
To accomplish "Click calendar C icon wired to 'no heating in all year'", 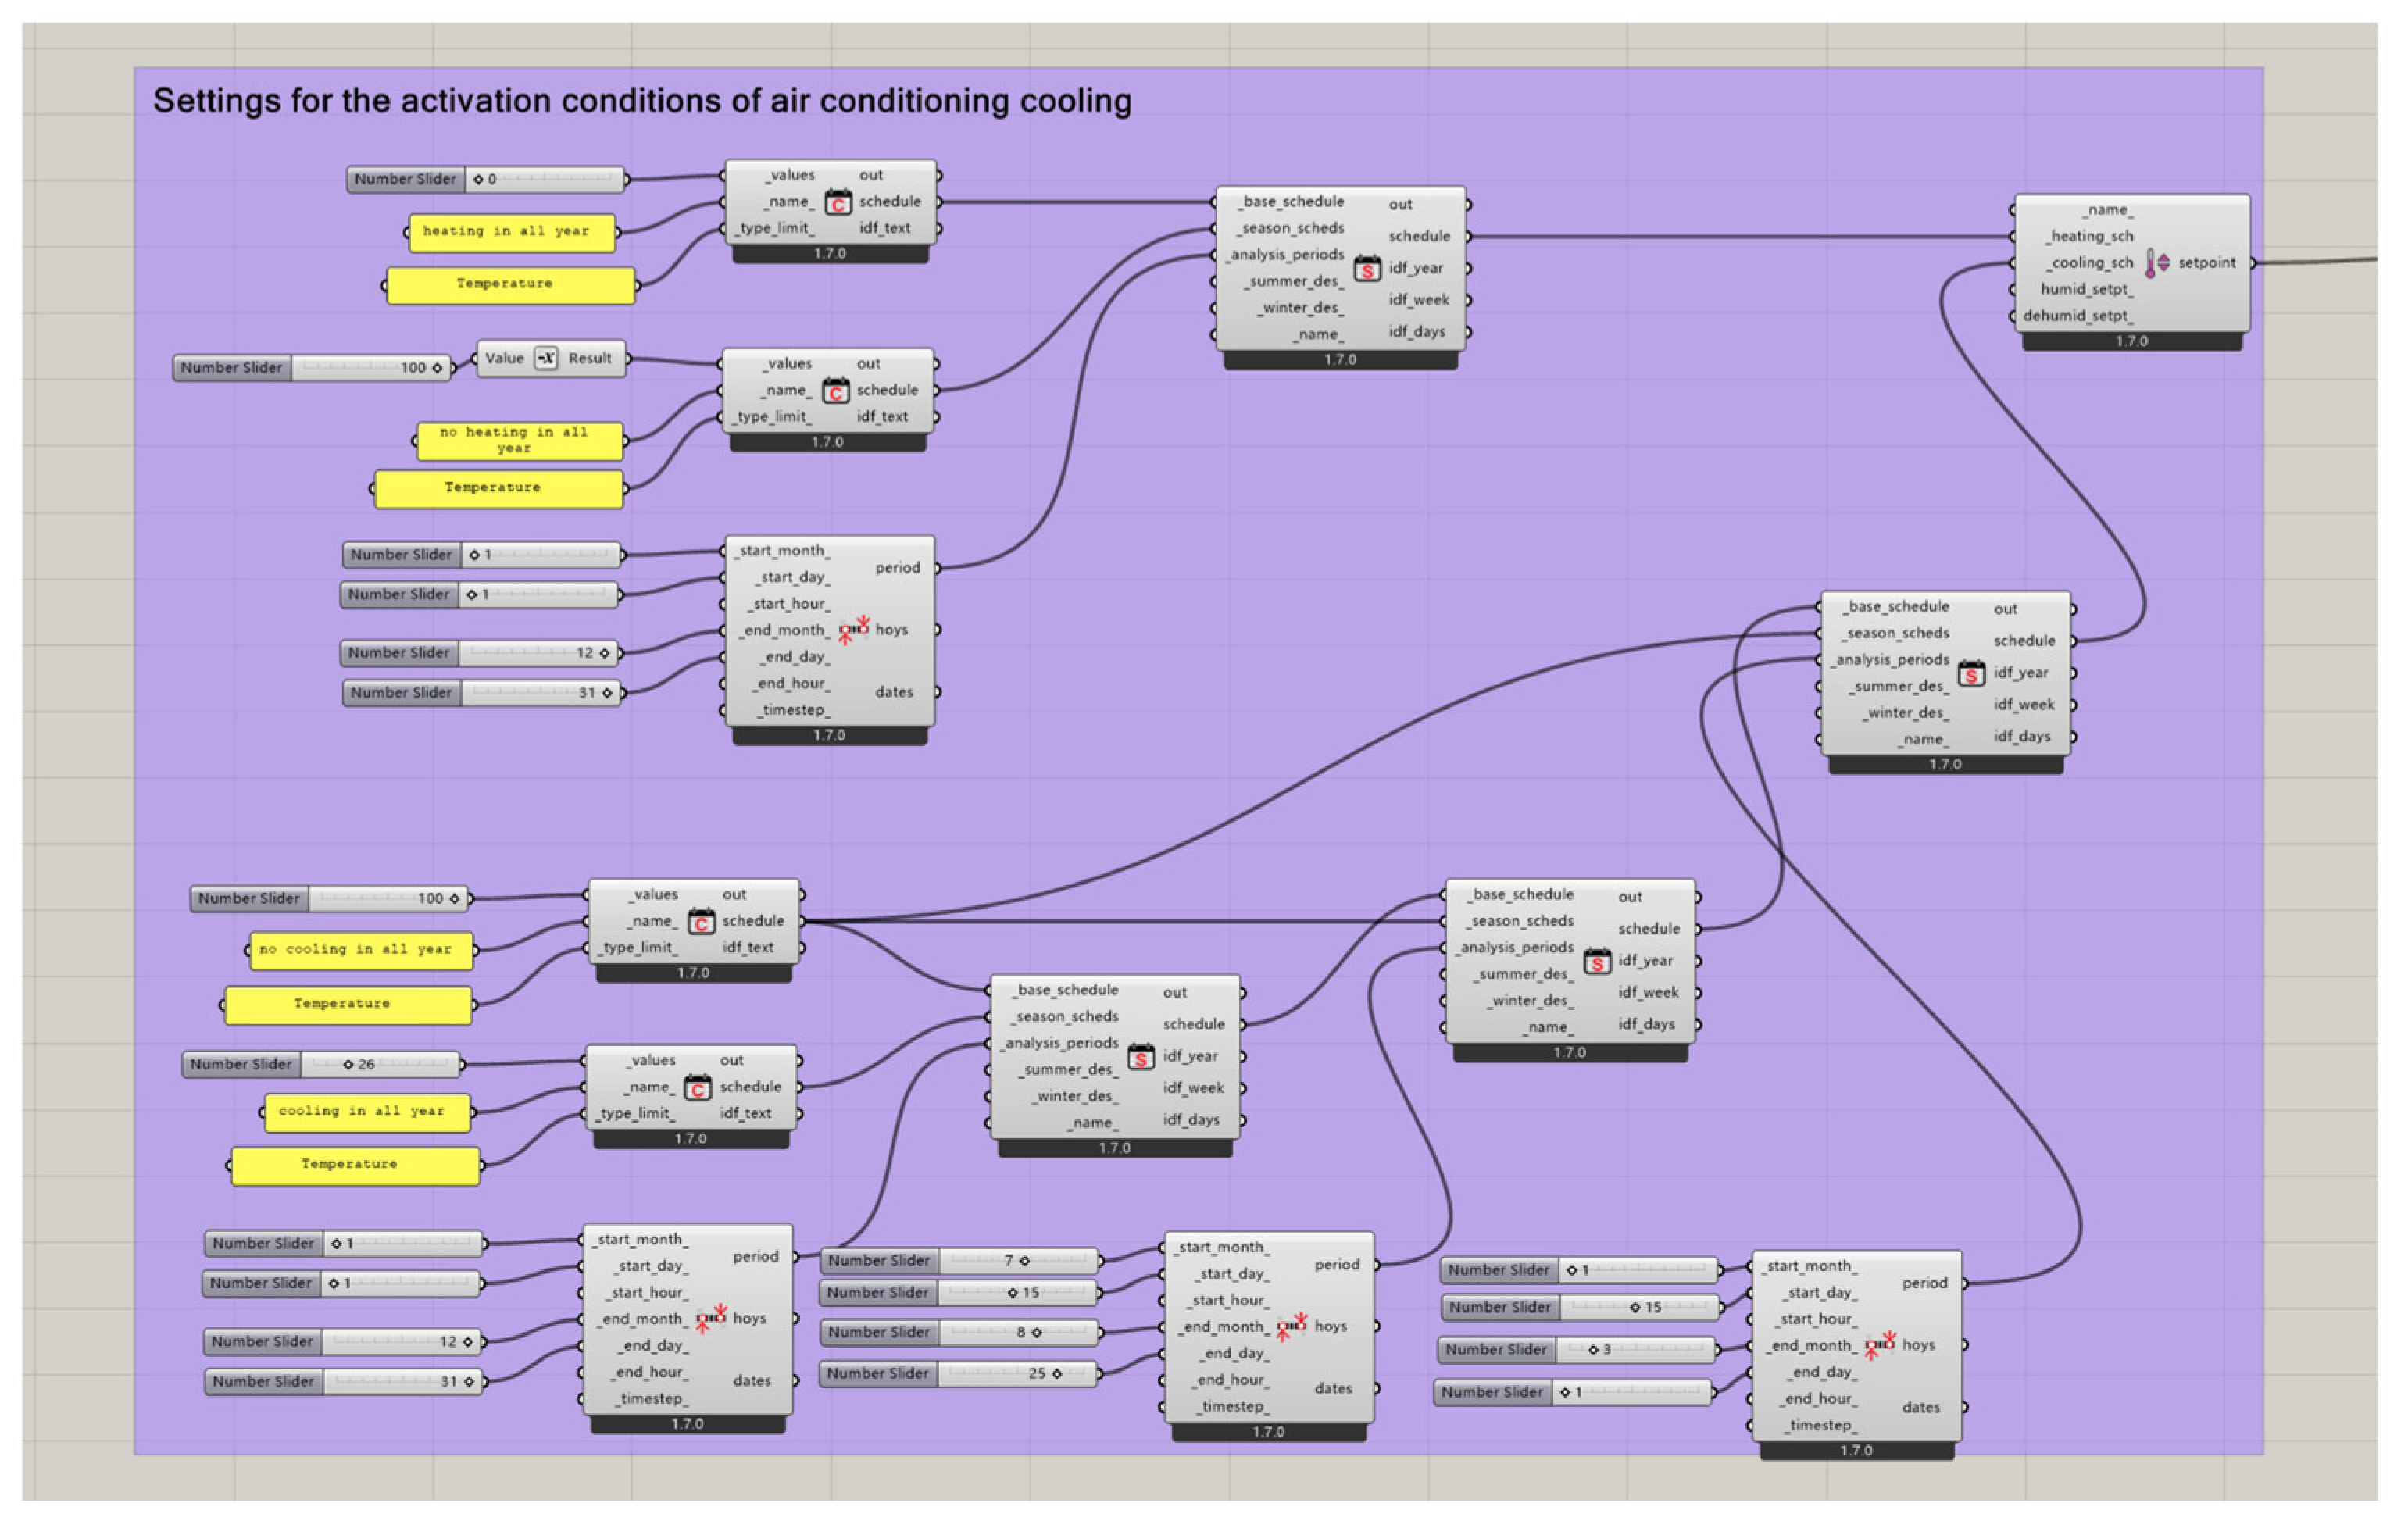I will pos(835,391).
